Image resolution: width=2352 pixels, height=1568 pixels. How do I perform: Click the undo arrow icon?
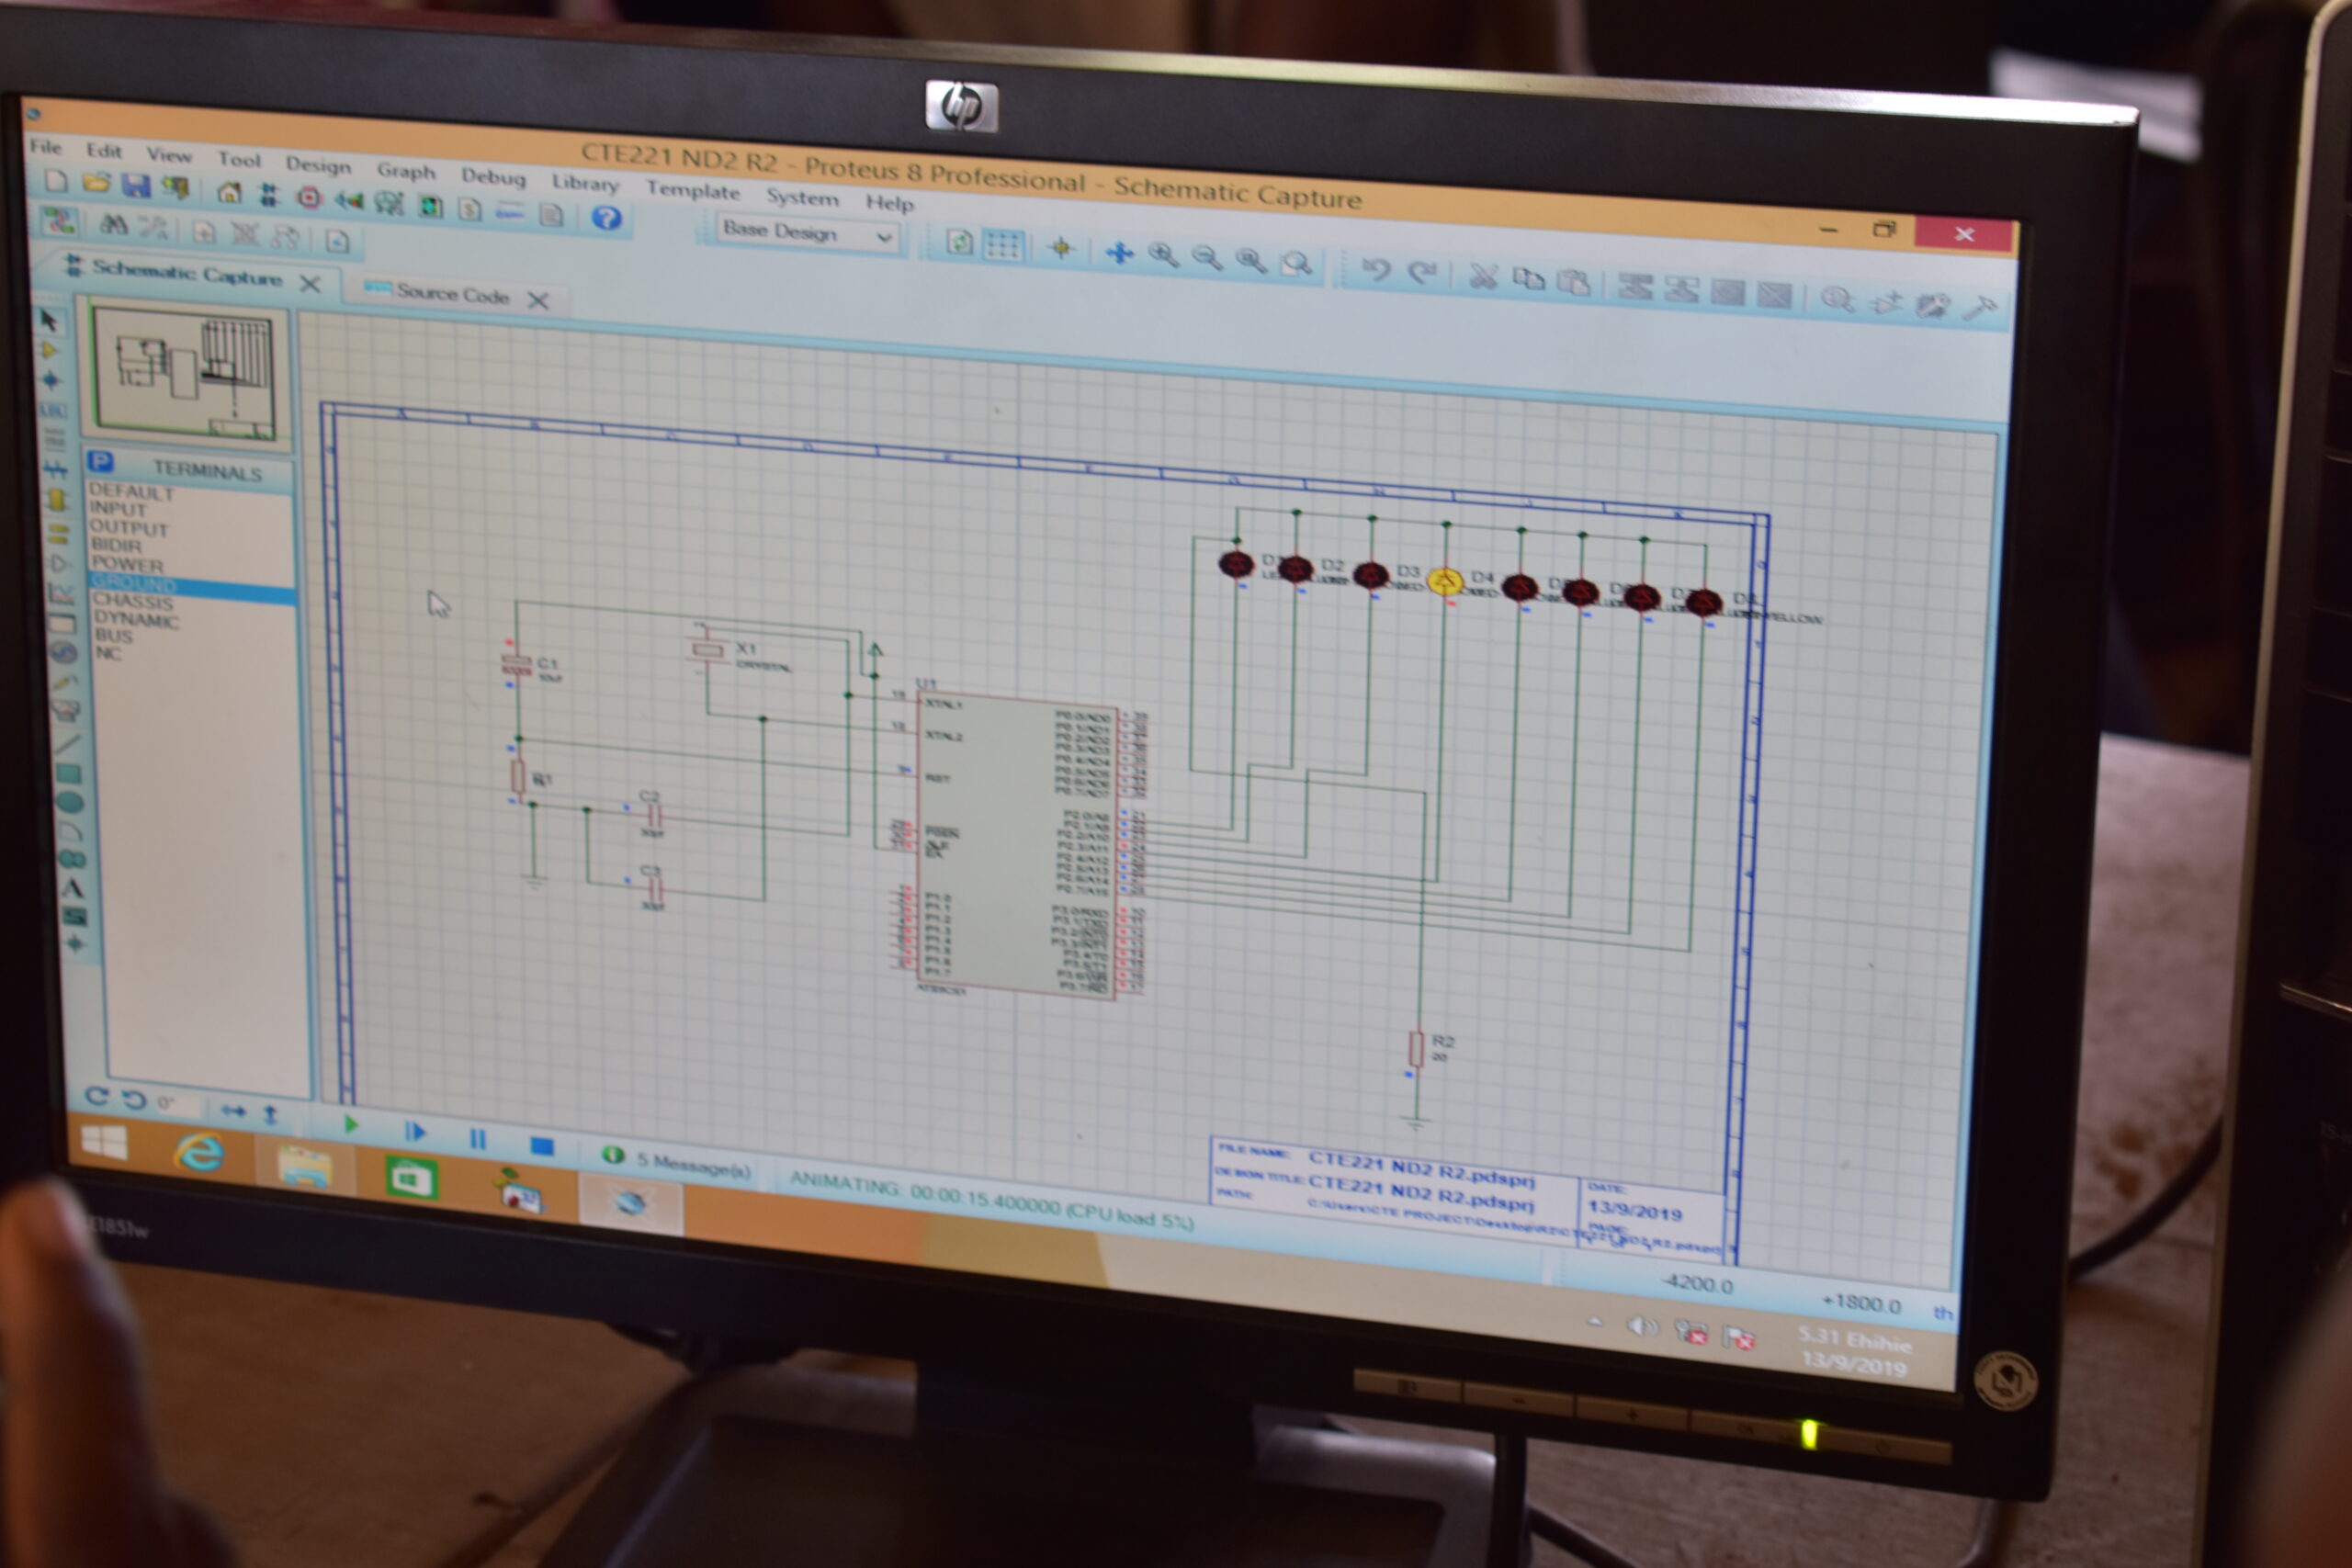(x=1376, y=270)
